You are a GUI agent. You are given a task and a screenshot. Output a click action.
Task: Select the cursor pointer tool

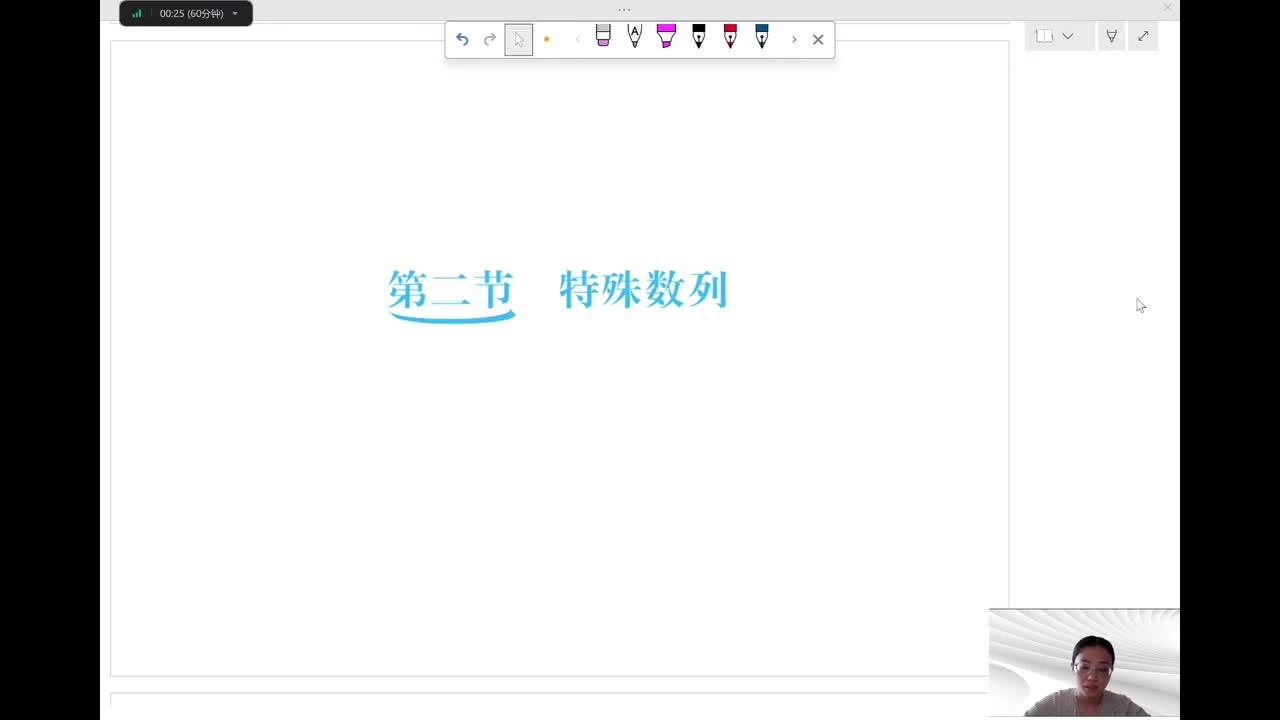tap(518, 39)
